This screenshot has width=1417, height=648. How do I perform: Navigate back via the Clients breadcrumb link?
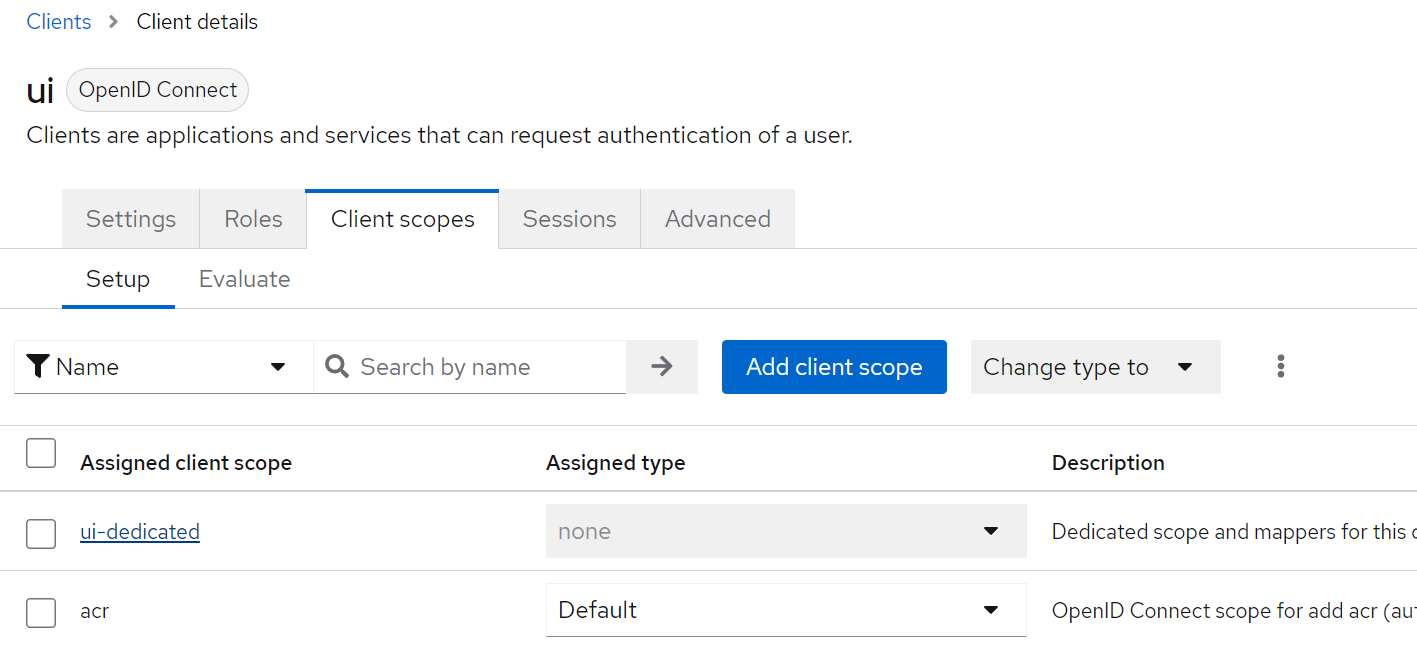58,21
